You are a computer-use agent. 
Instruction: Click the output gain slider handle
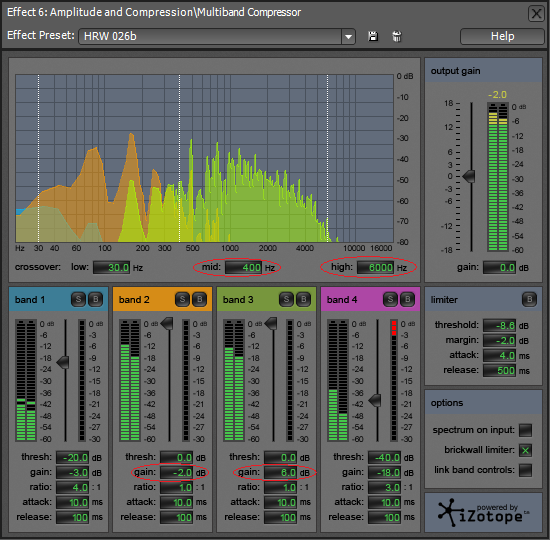point(469,176)
